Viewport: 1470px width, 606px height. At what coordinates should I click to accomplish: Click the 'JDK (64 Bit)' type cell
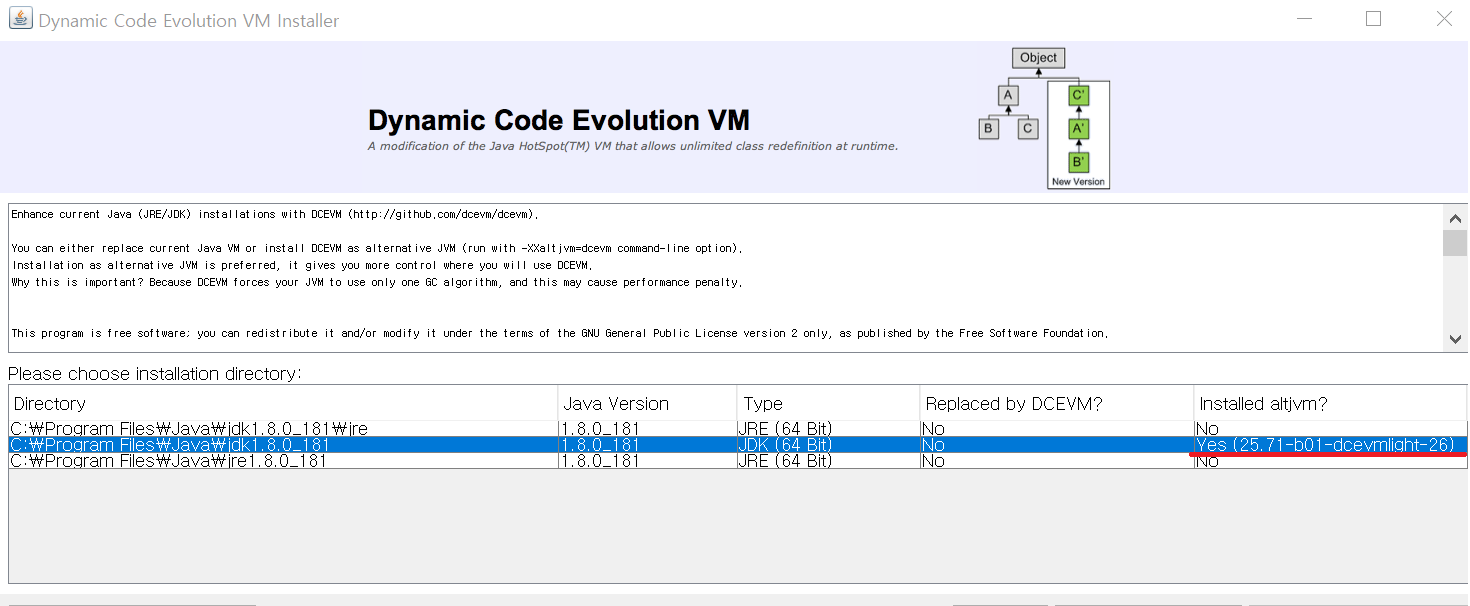828,445
